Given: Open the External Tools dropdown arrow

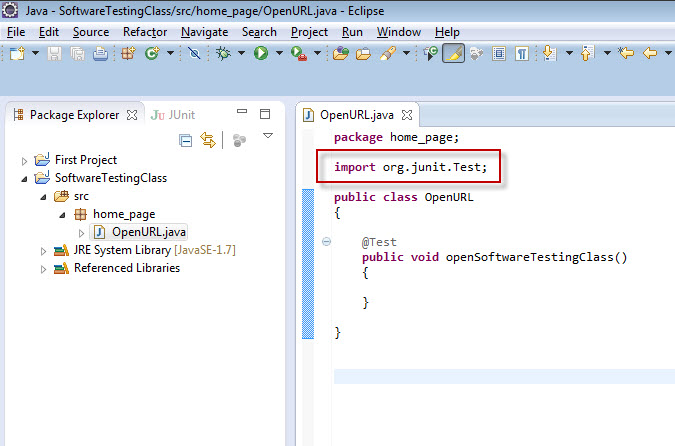Looking at the screenshot, I should (317, 53).
